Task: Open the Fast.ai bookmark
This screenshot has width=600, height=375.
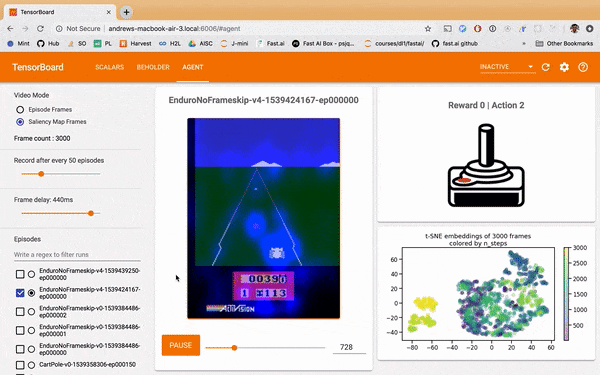Action: click(x=271, y=44)
